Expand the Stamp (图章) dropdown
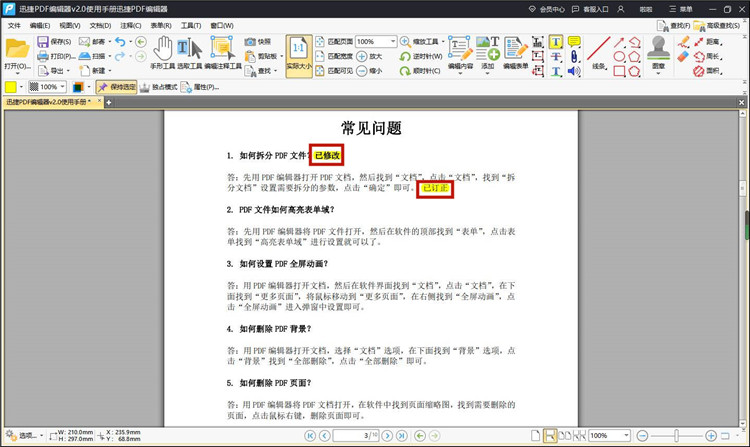750x447 pixels. coord(659,73)
